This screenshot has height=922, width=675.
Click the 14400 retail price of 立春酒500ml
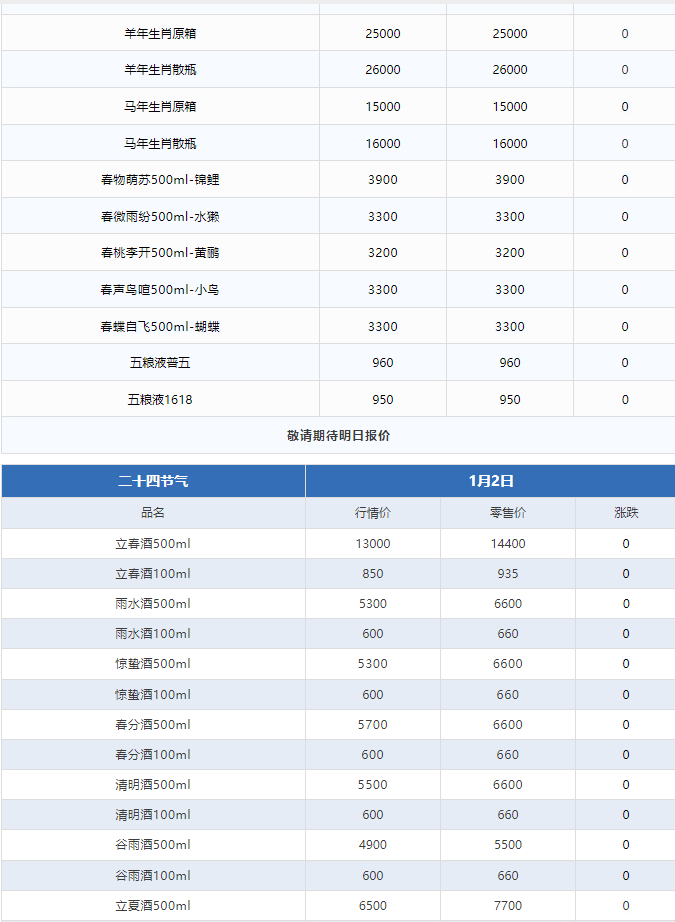coord(508,543)
